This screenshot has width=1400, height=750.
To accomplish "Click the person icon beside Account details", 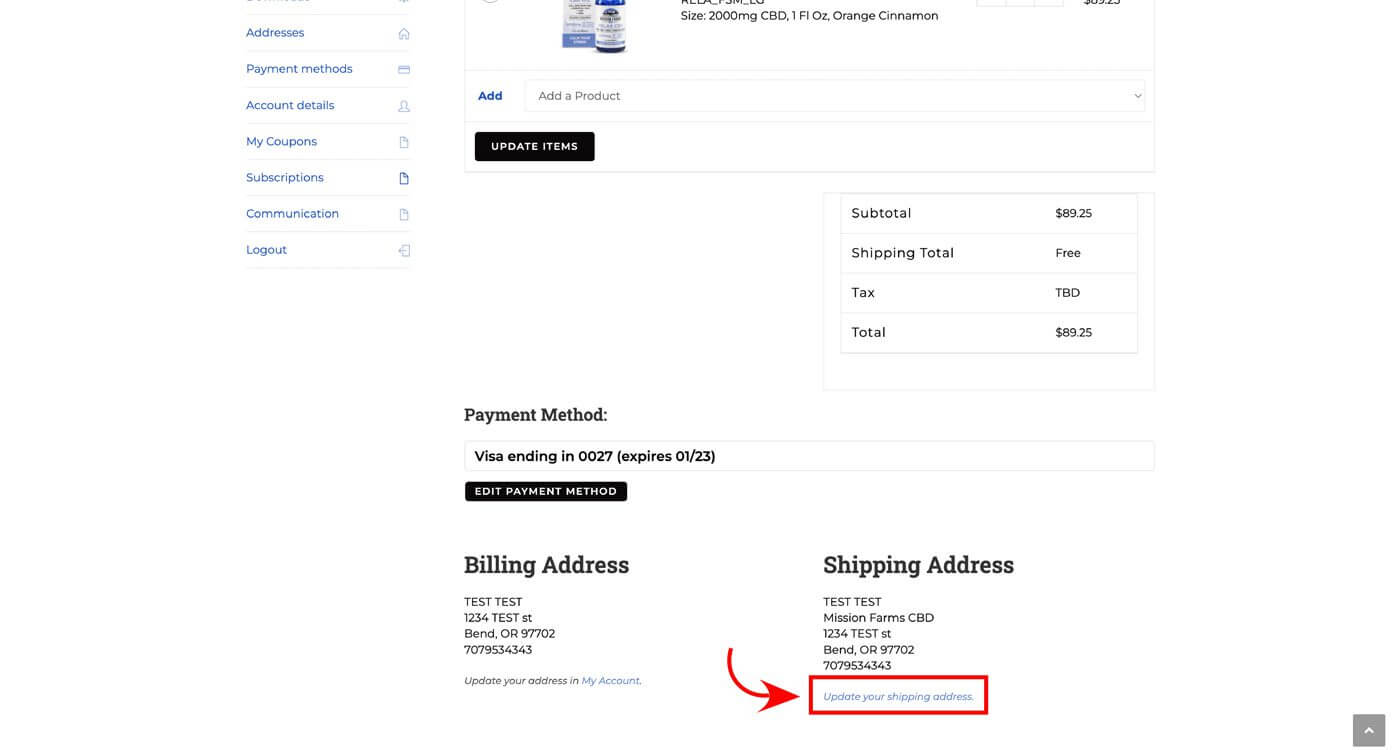I will click(x=404, y=106).
